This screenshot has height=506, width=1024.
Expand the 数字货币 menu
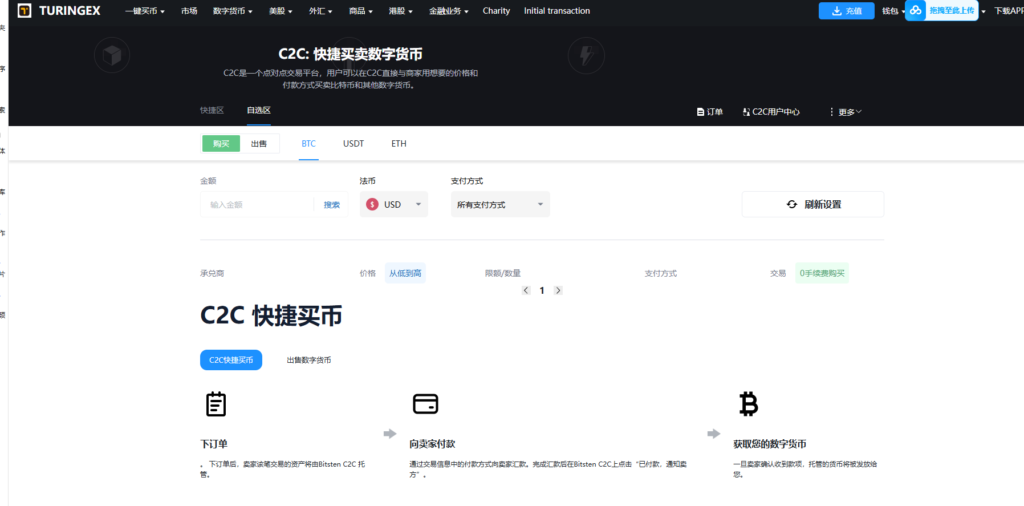click(x=232, y=11)
